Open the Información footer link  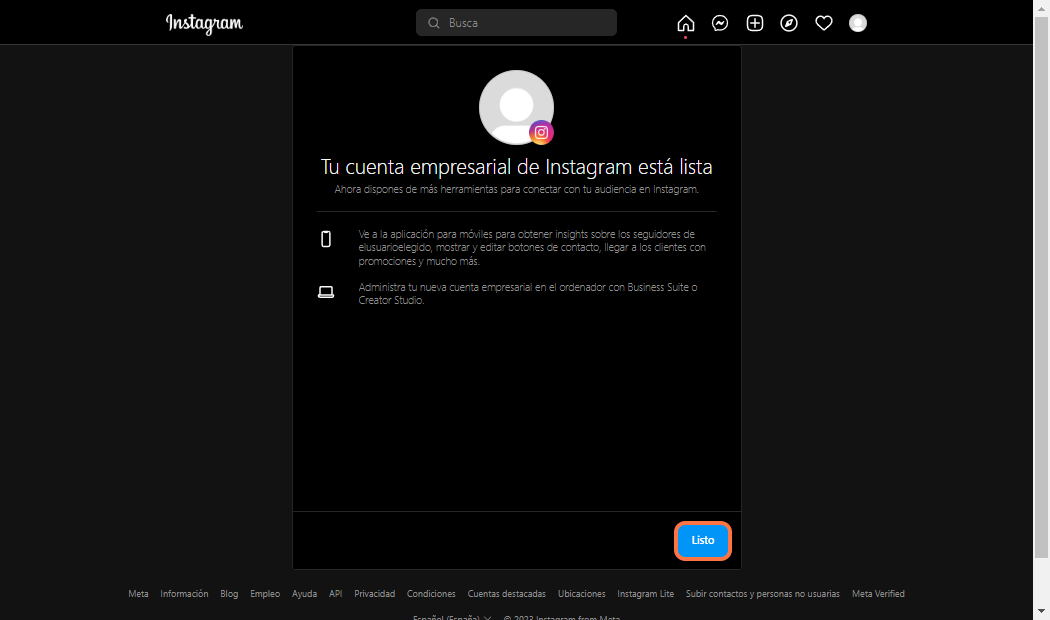coord(184,594)
